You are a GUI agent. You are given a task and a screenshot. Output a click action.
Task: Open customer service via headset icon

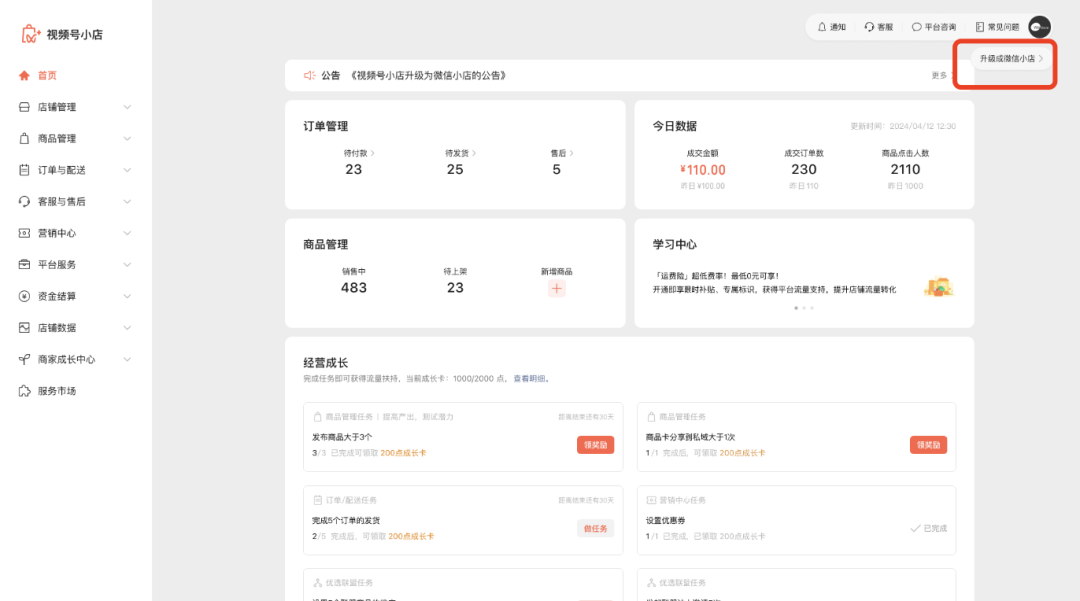pos(869,27)
